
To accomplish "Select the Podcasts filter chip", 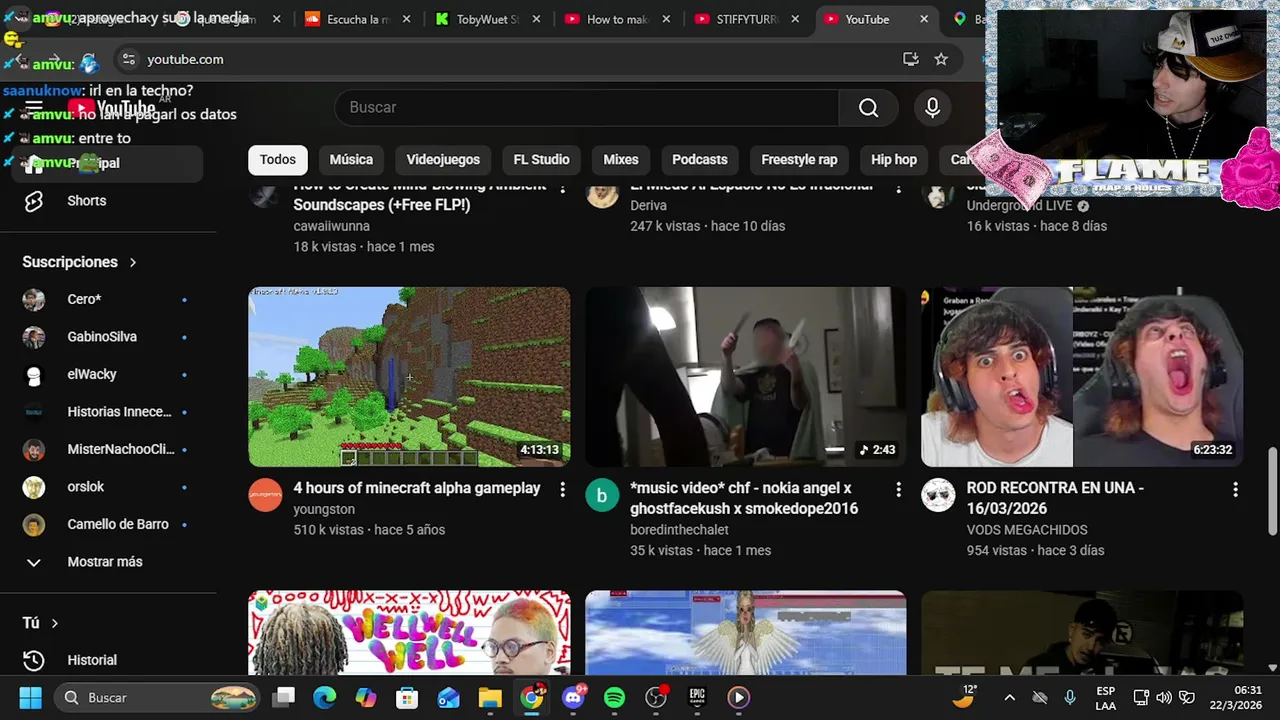I will (699, 160).
